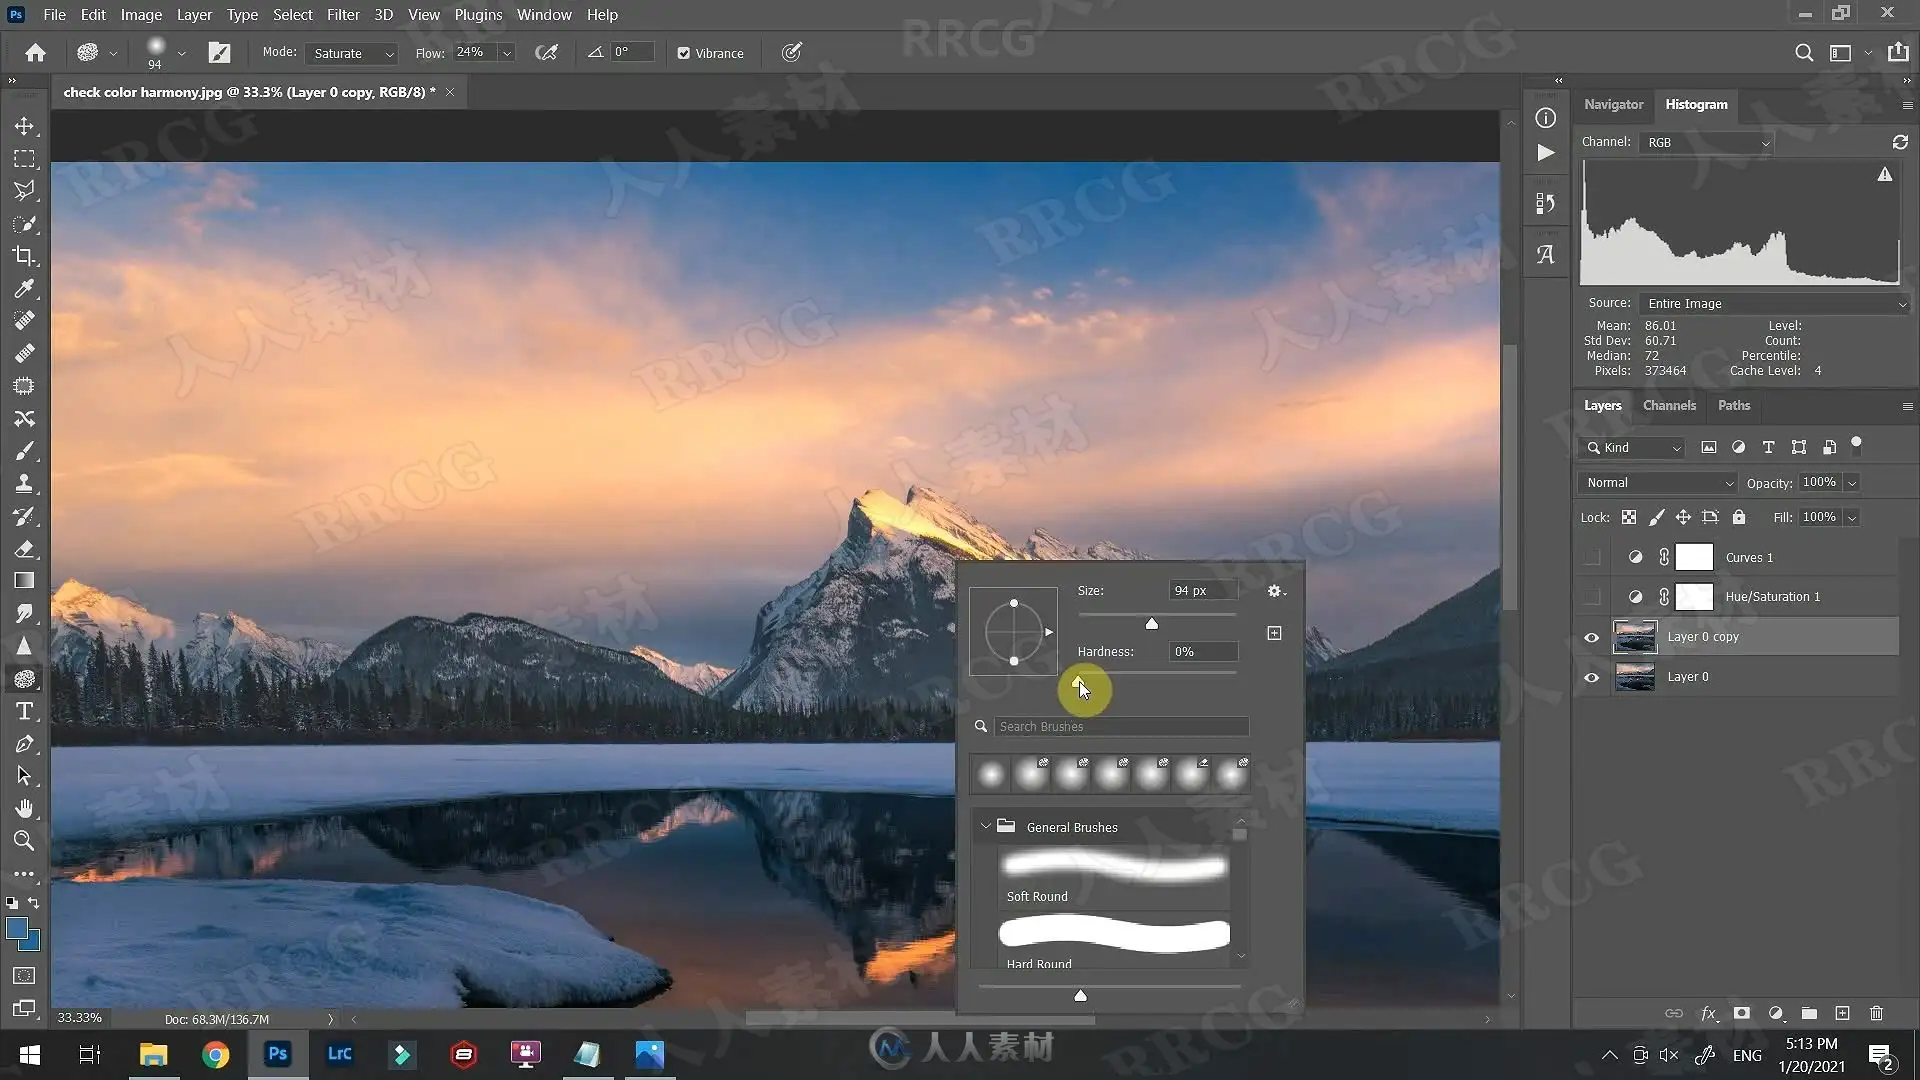
Task: Swap foreground and background colors
Action: click(x=34, y=902)
